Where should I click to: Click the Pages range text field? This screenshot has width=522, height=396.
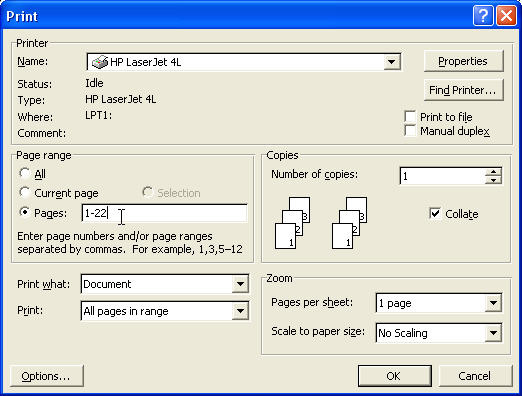164,213
